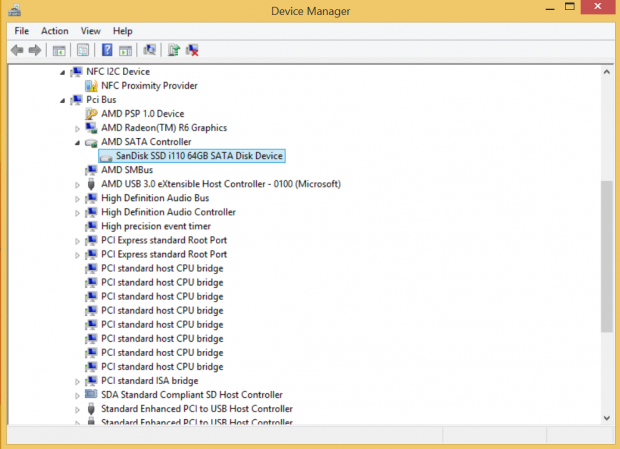The image size is (620, 449).
Task: Click the High Definition Audio Controller icon
Action: 91,212
